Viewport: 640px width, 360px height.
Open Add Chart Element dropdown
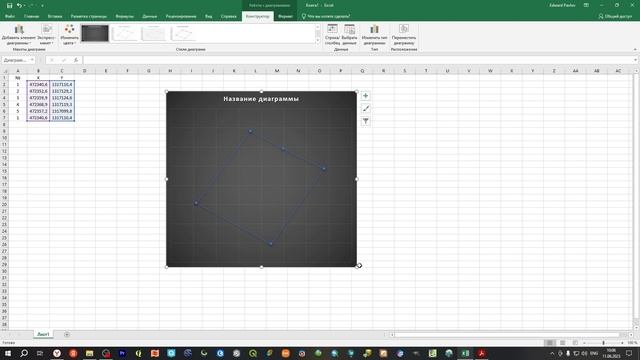[19, 35]
